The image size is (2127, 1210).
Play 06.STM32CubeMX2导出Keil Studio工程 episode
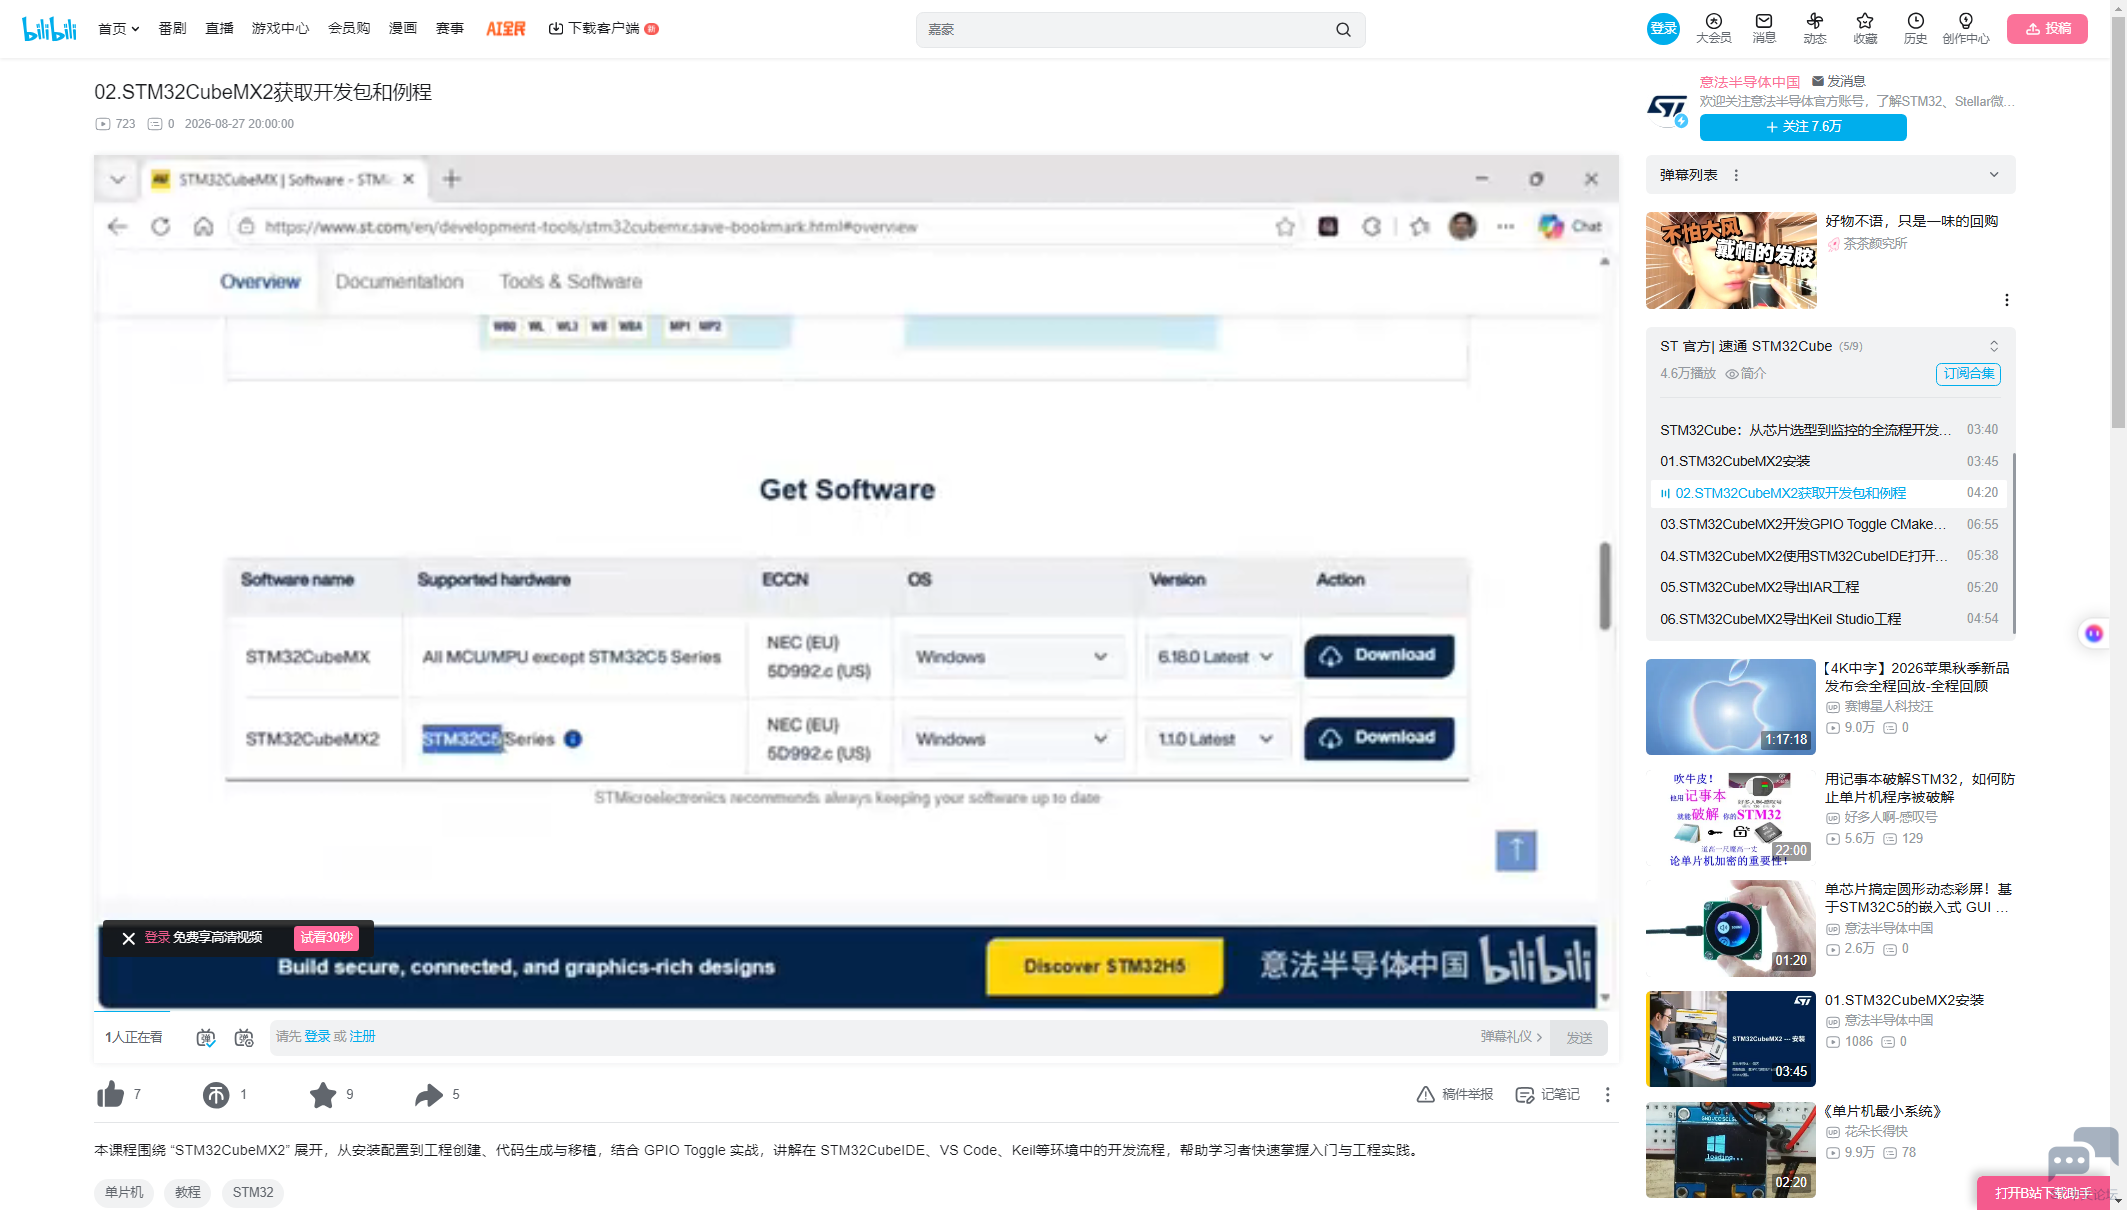coord(1829,619)
